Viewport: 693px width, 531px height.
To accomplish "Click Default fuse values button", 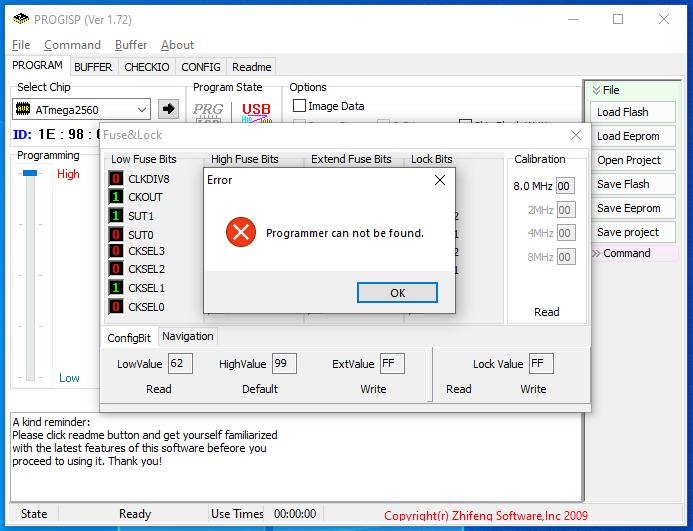I will pyautogui.click(x=260, y=389).
